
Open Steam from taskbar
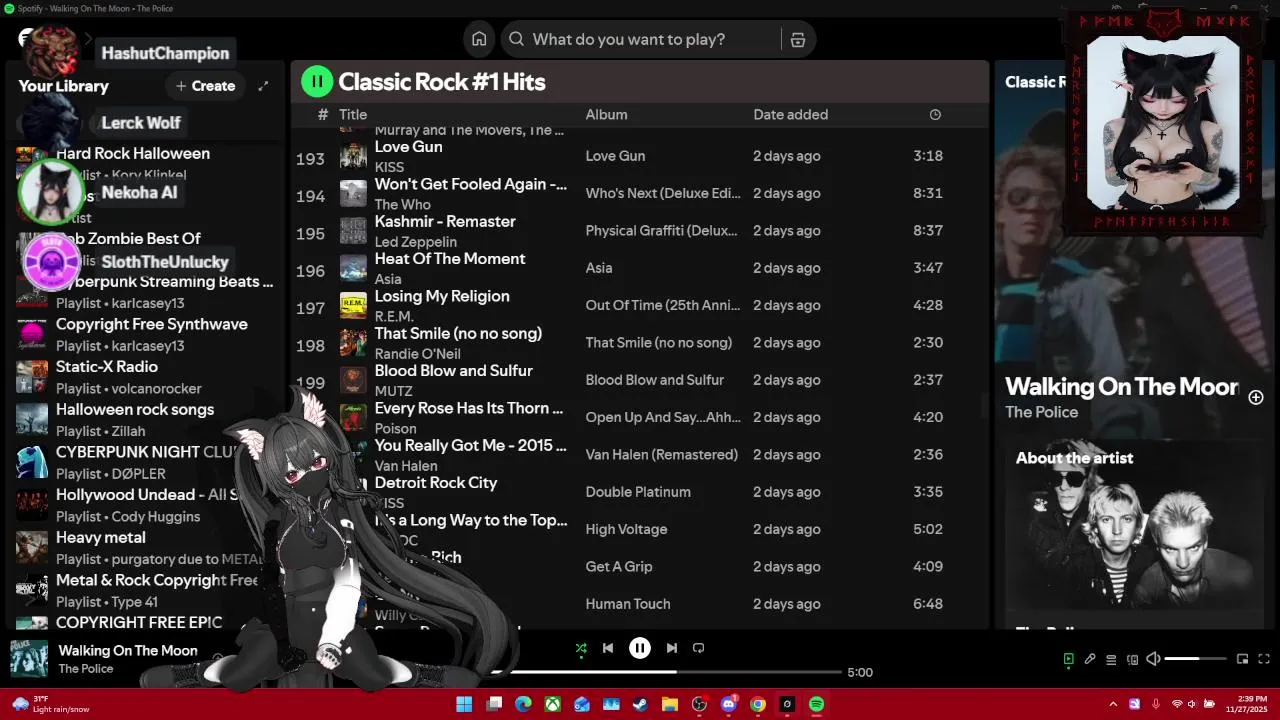[x=640, y=704]
